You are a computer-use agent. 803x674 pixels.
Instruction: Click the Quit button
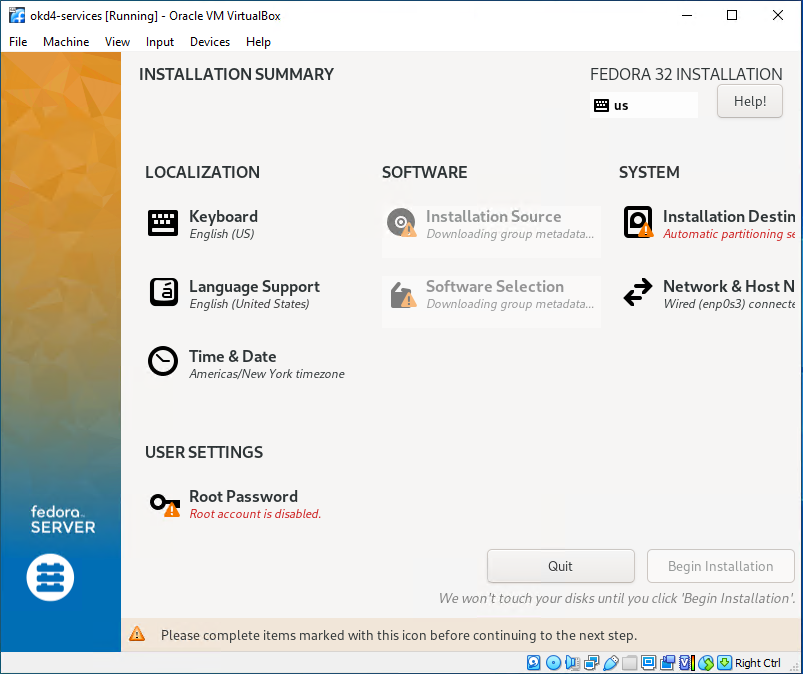point(560,566)
